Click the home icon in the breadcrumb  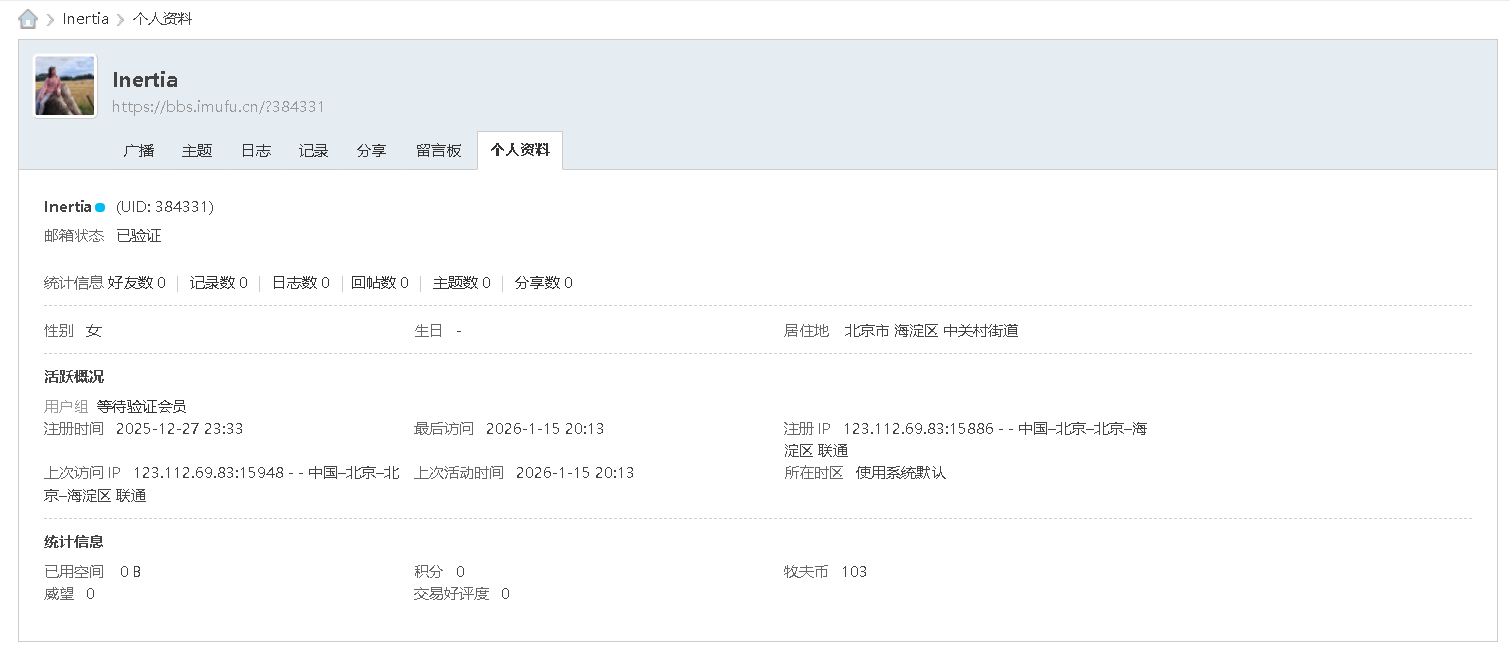27,18
